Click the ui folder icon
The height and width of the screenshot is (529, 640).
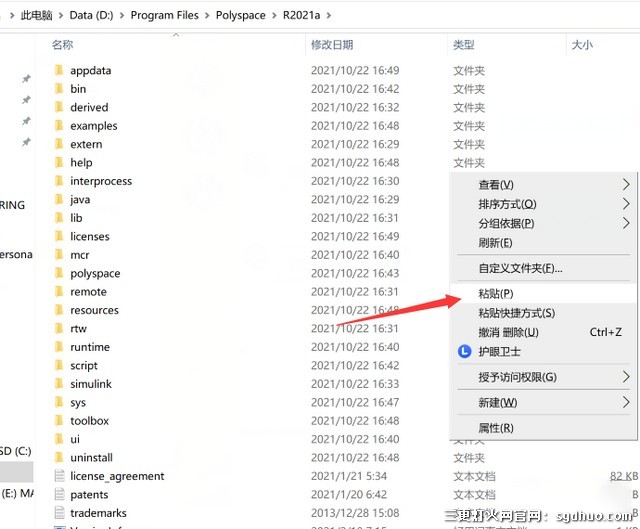[59, 439]
